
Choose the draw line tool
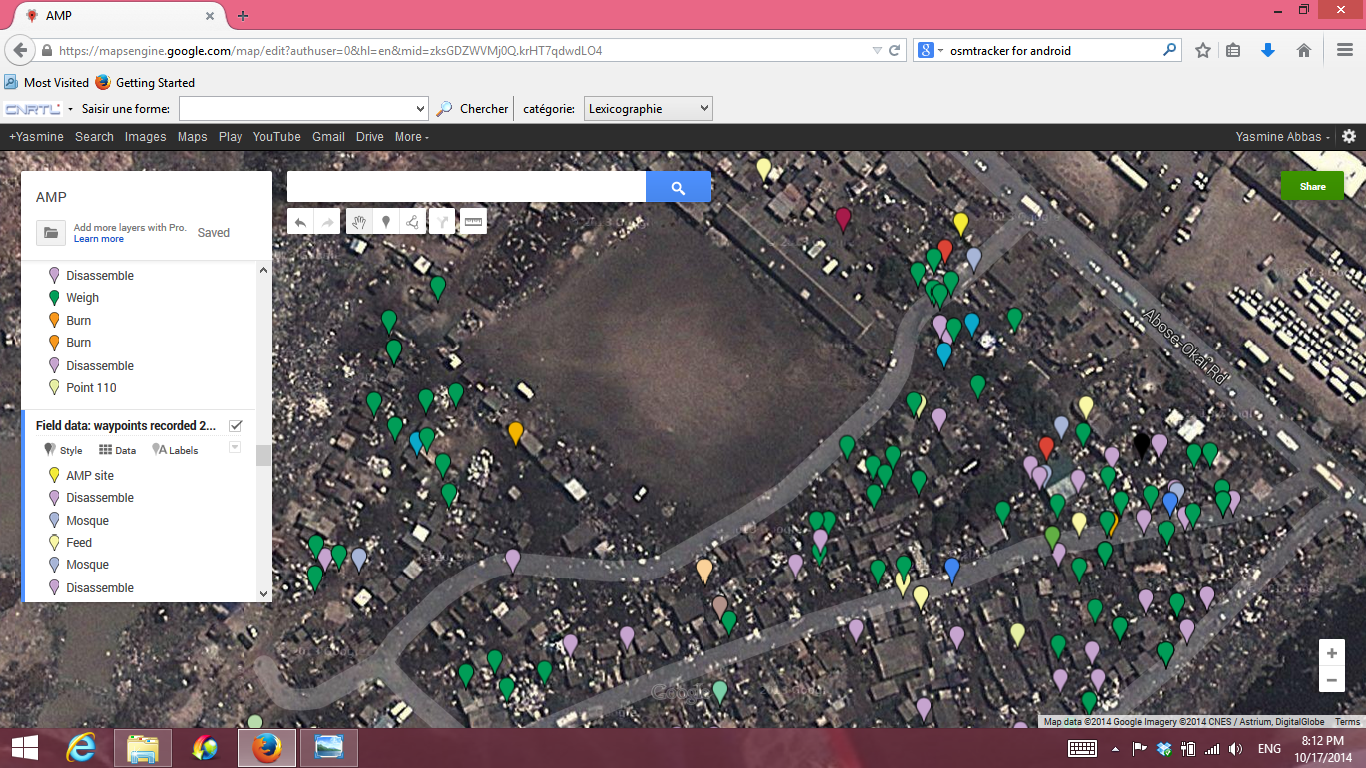click(413, 222)
